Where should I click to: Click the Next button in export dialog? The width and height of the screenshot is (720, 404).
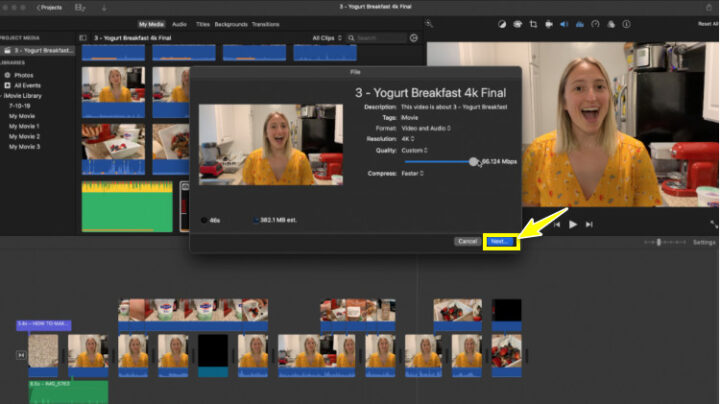click(501, 241)
